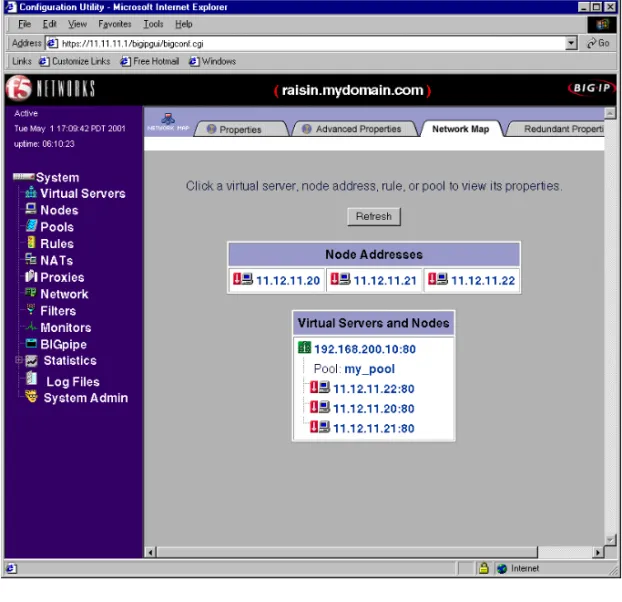The image size is (622, 602).
Task: Click the NATs icon in sidebar
Action: [x=31, y=259]
